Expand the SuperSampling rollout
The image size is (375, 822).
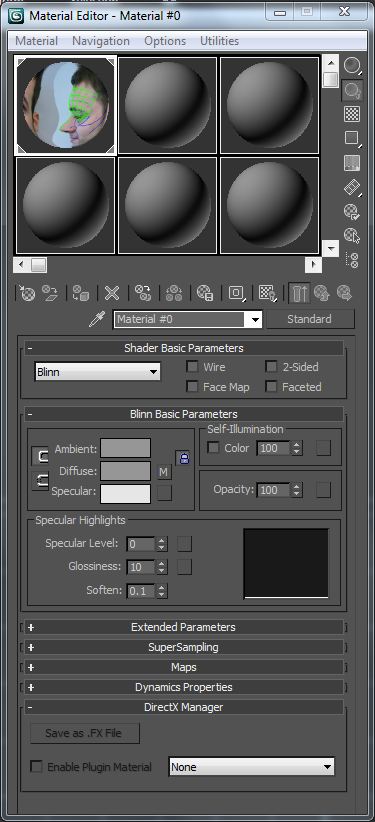point(183,647)
